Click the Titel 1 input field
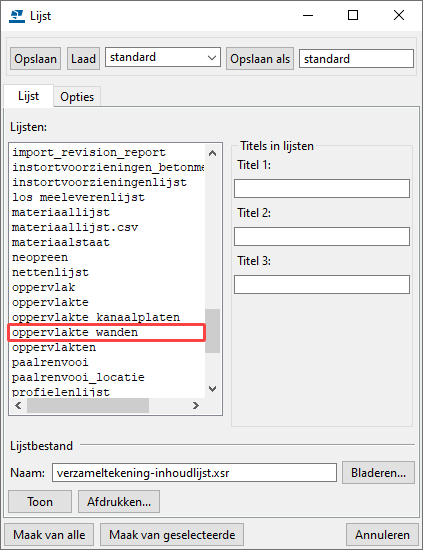This screenshot has height=550, width=423. pyautogui.click(x=322, y=189)
